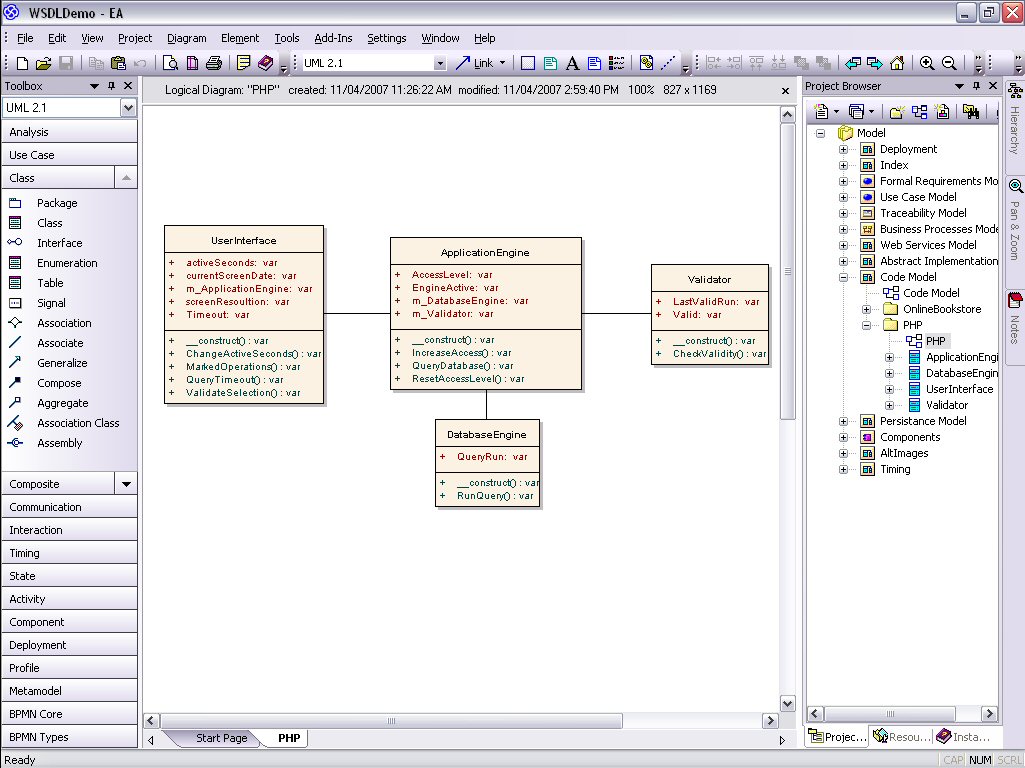This screenshot has height=768, width=1025.
Task: Open the Pan & Zoom side tab
Action: [1015, 220]
